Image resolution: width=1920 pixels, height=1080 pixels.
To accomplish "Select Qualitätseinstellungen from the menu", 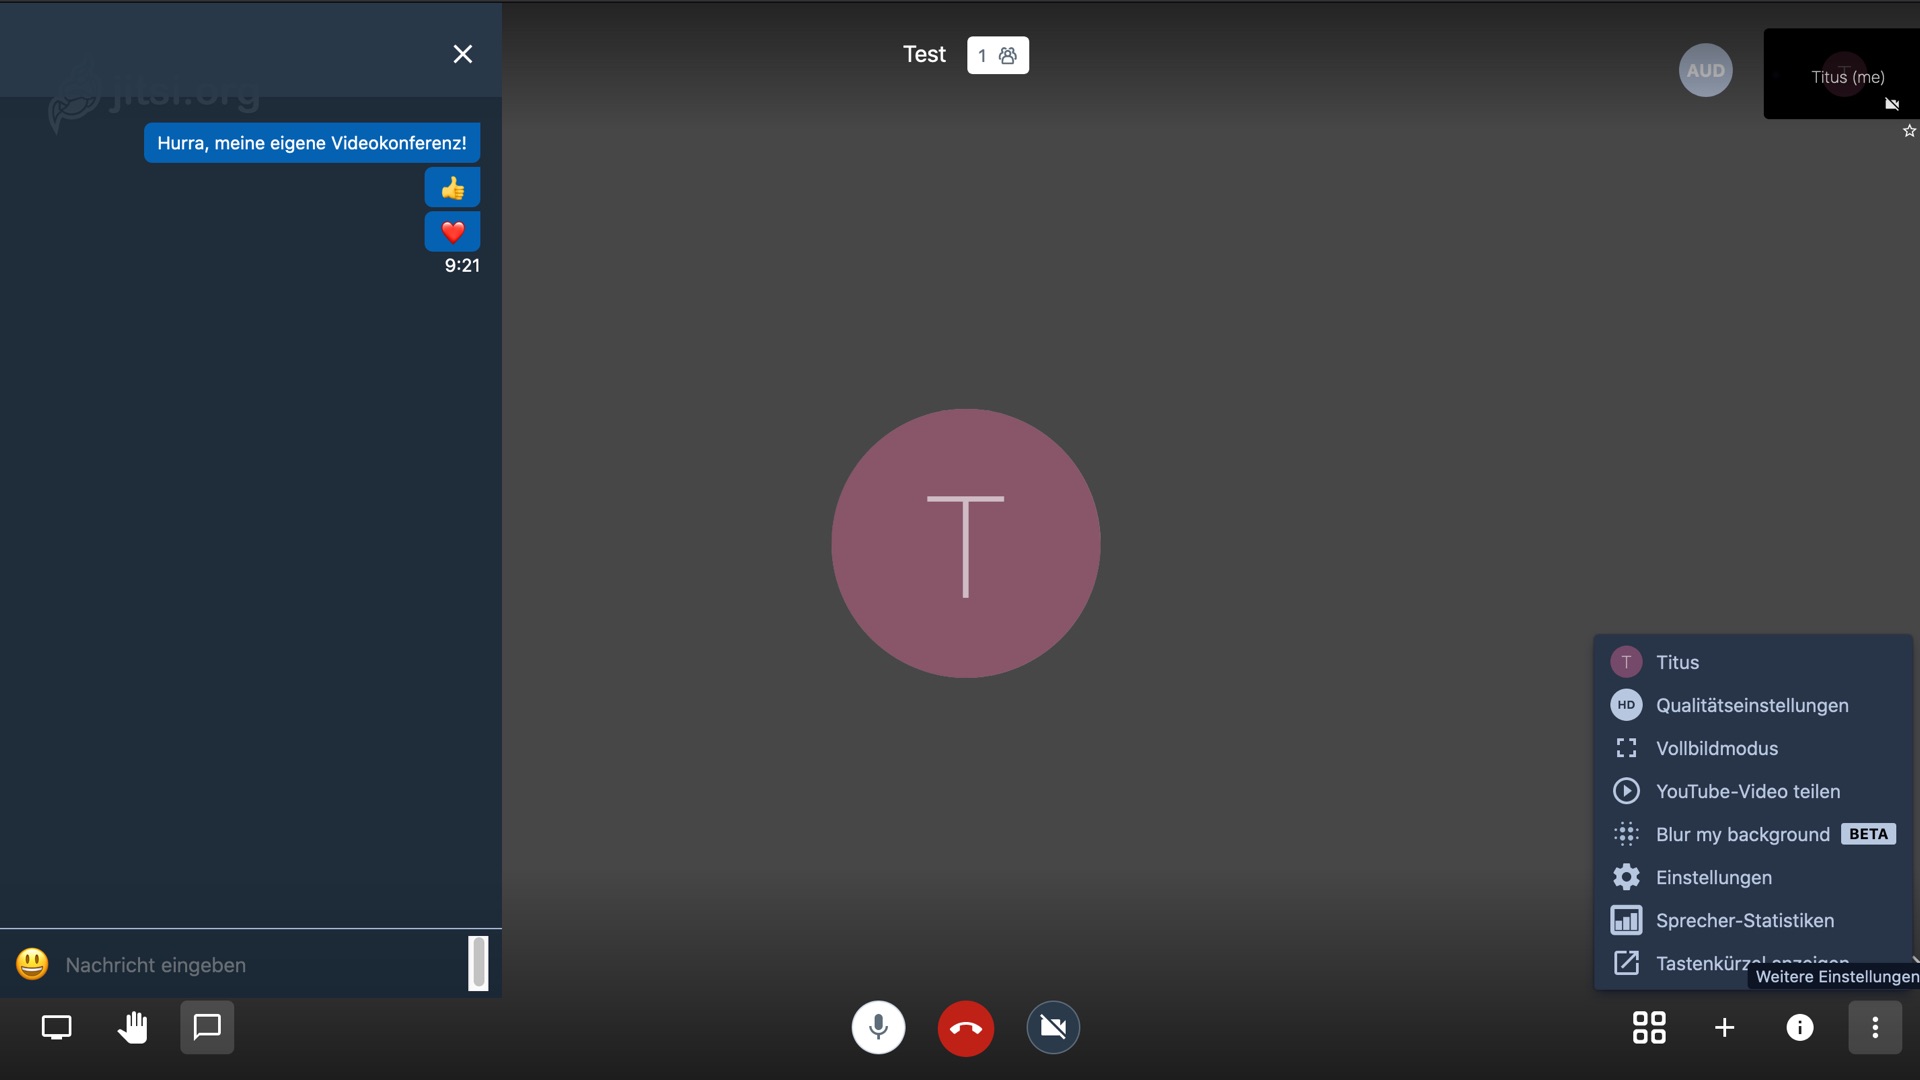I will 1751,706.
